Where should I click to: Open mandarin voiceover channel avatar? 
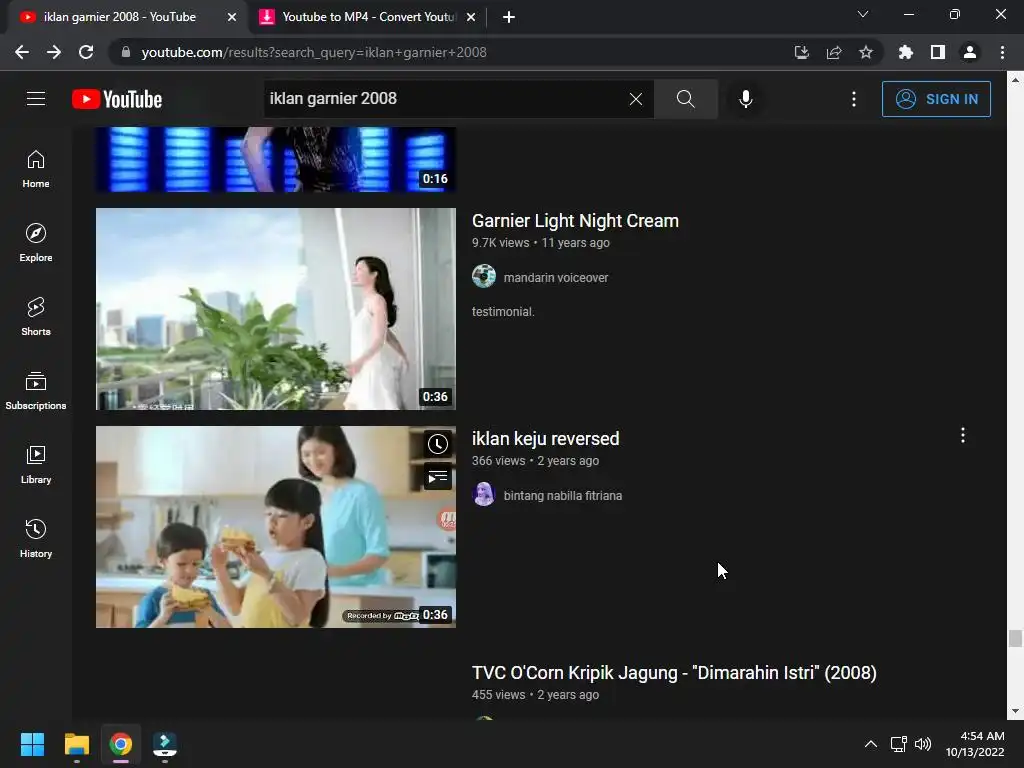pos(484,276)
